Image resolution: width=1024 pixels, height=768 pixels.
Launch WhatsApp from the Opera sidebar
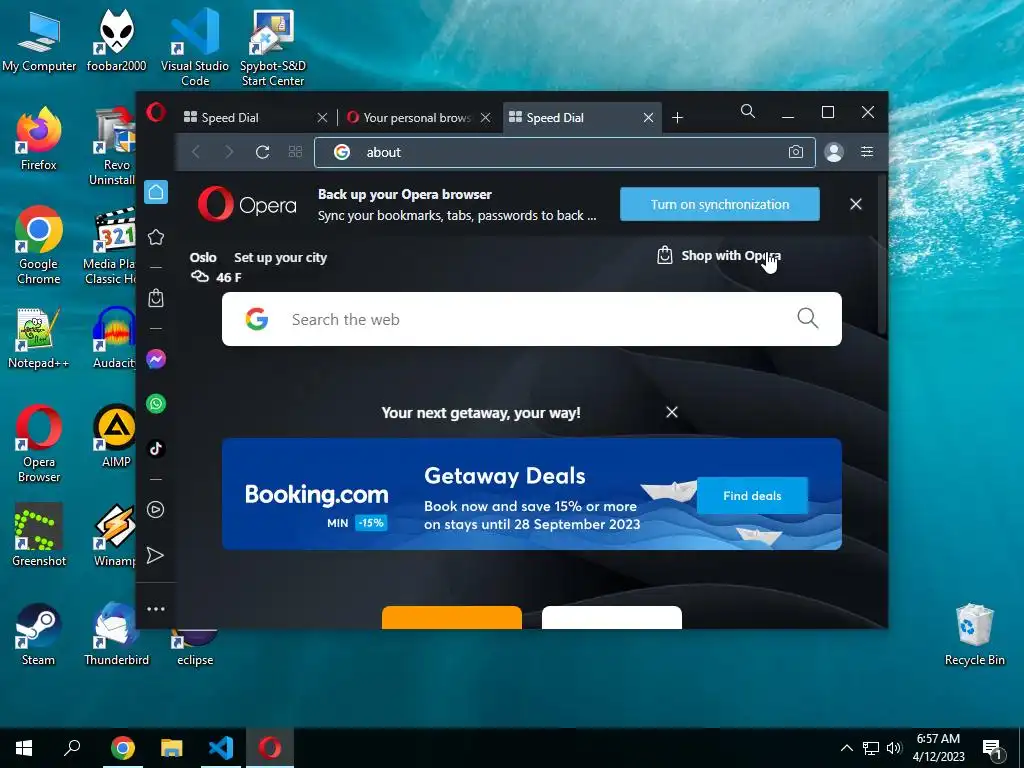[156, 404]
